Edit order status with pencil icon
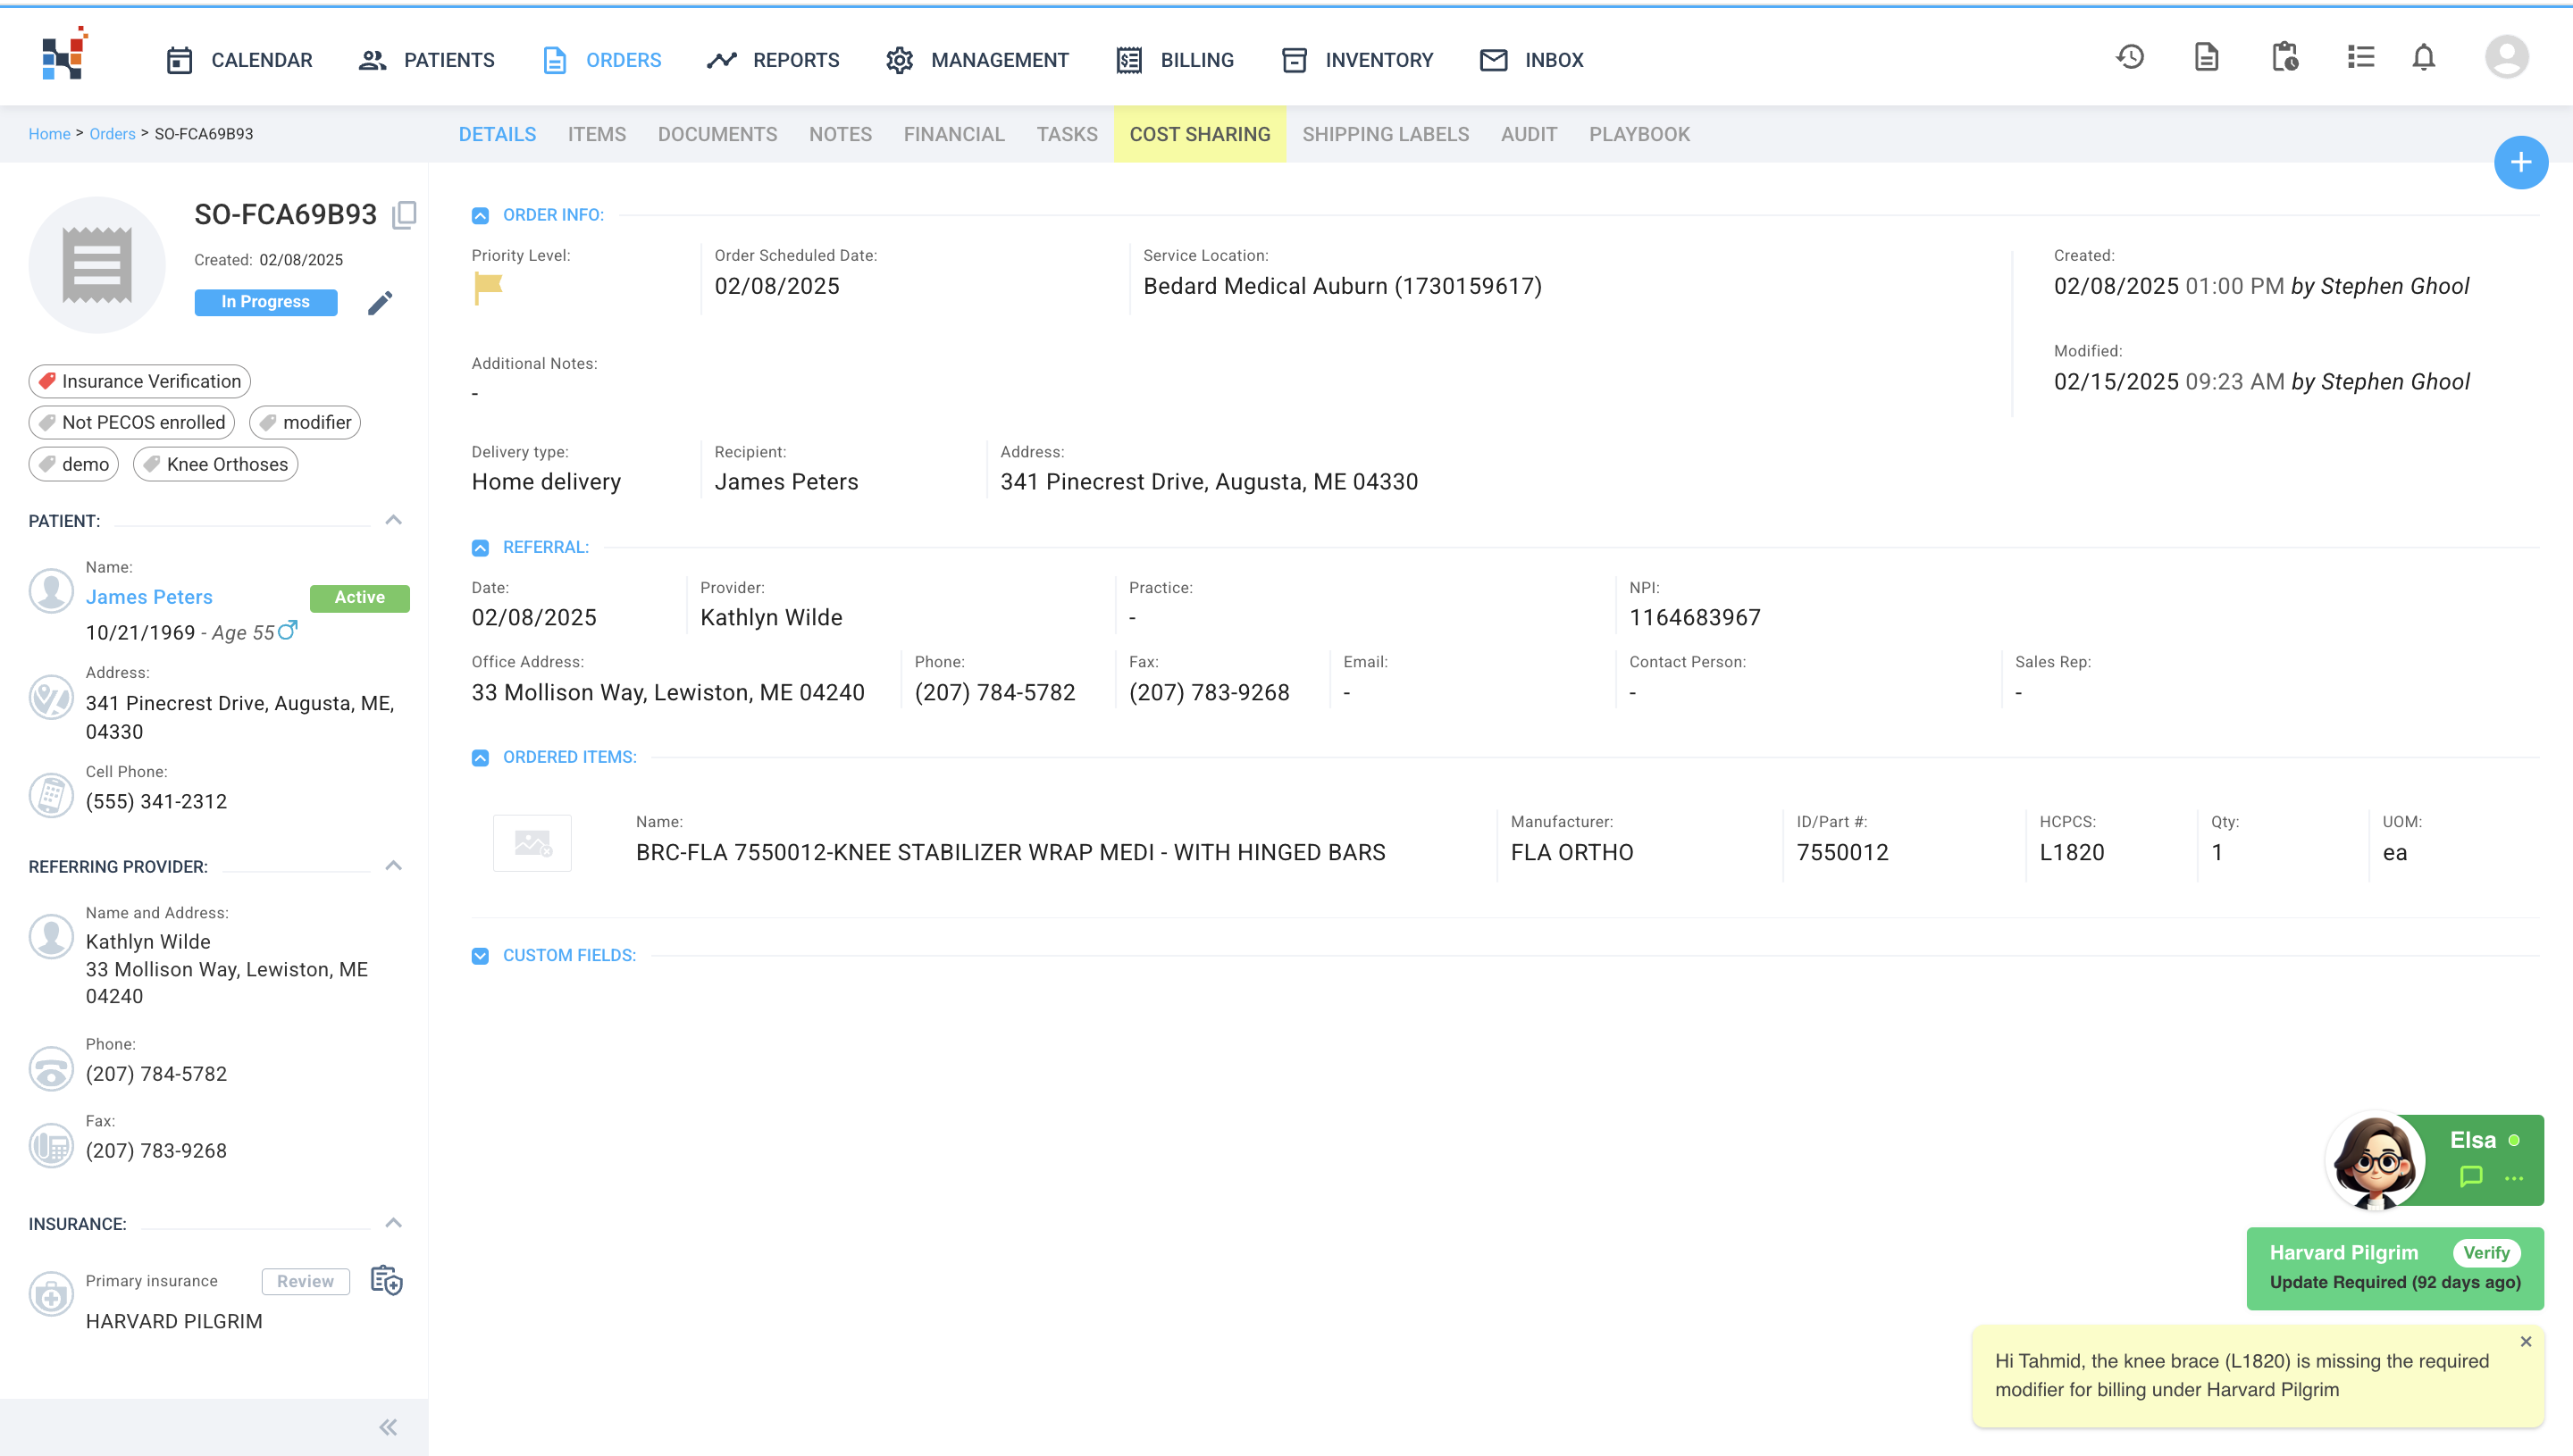2573x1456 pixels. (x=380, y=303)
